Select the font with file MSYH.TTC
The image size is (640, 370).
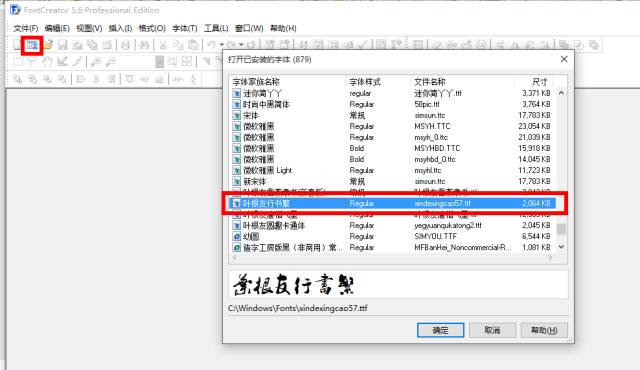pyautogui.click(x=393, y=126)
